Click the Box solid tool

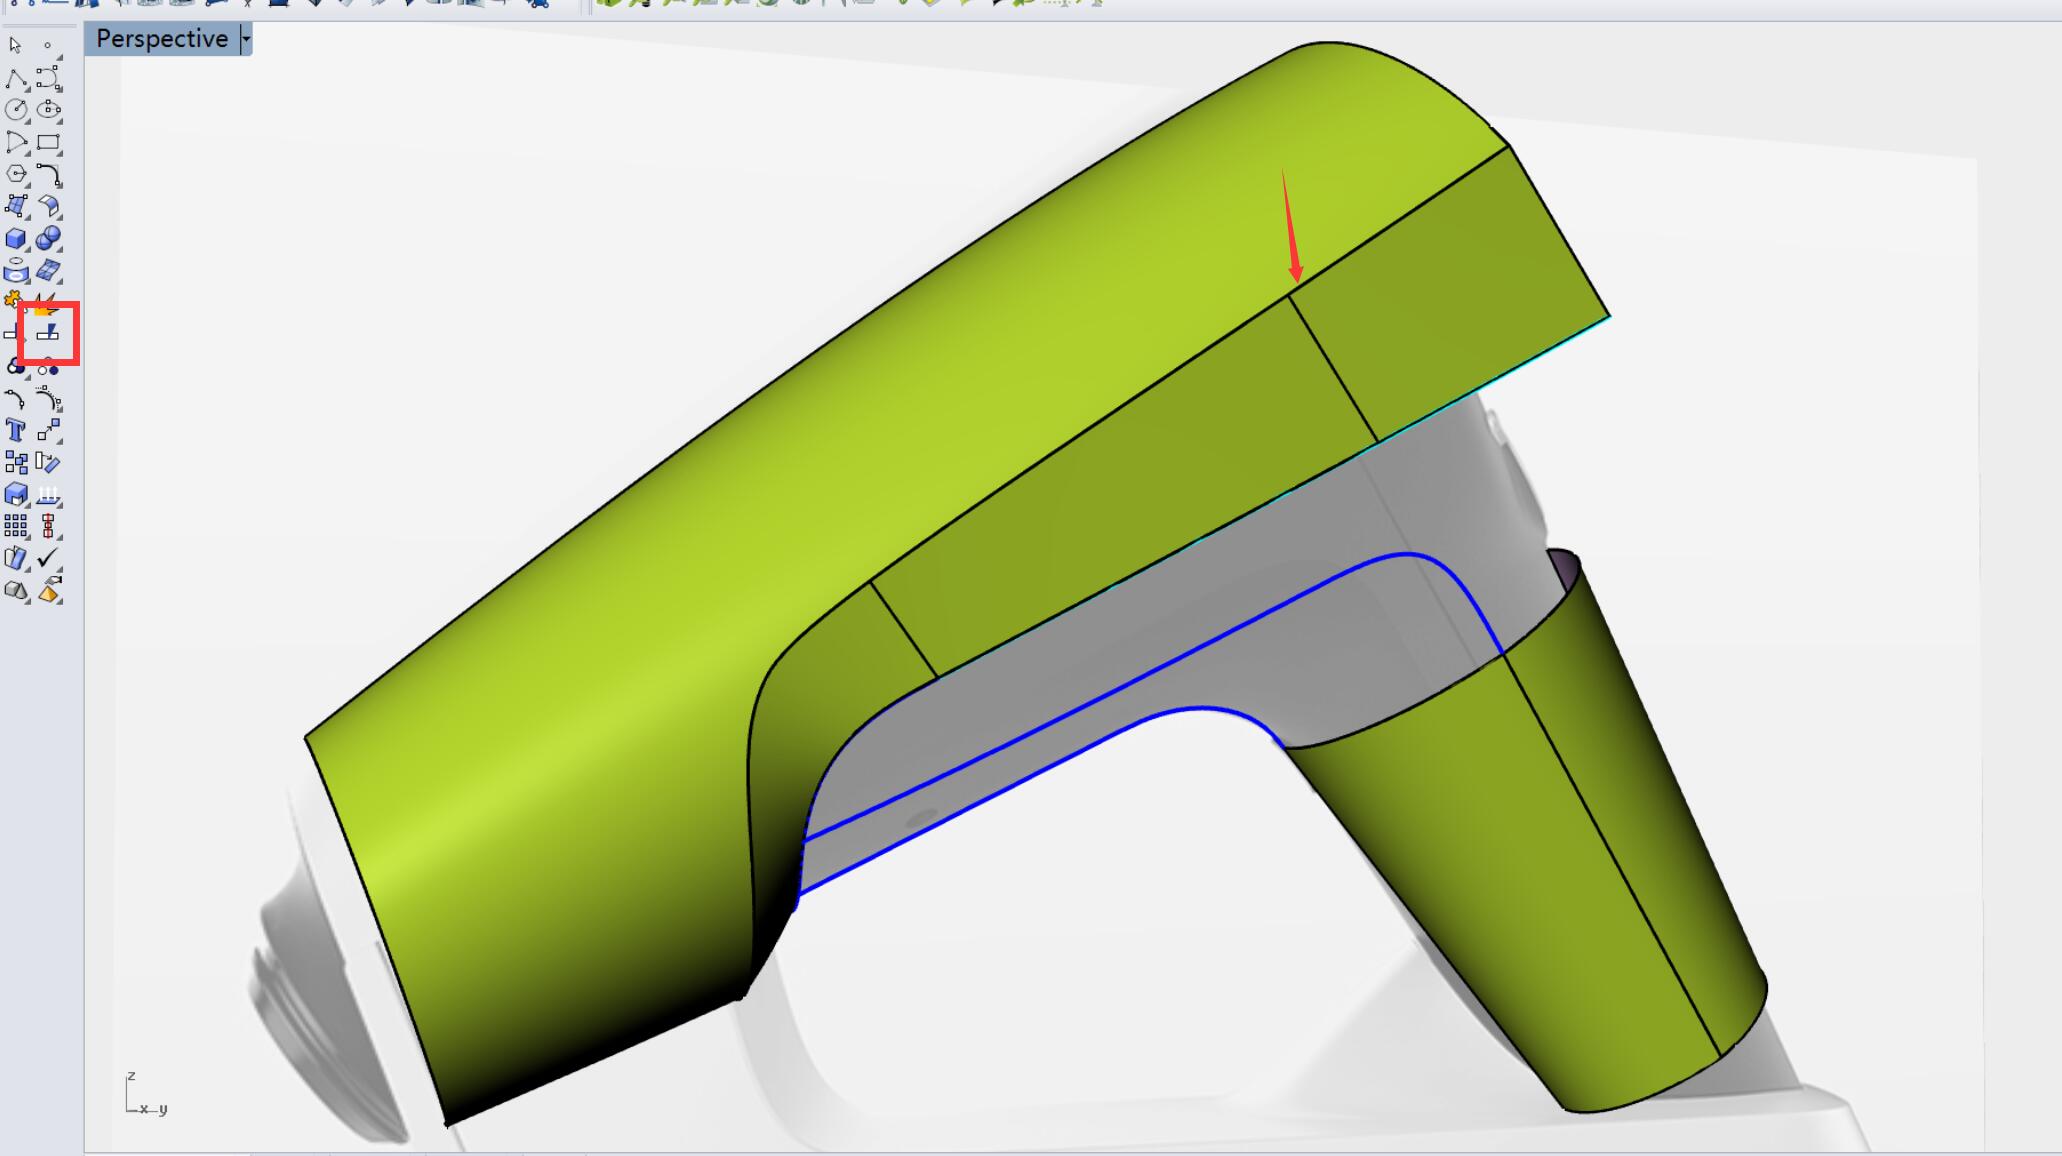[15, 238]
